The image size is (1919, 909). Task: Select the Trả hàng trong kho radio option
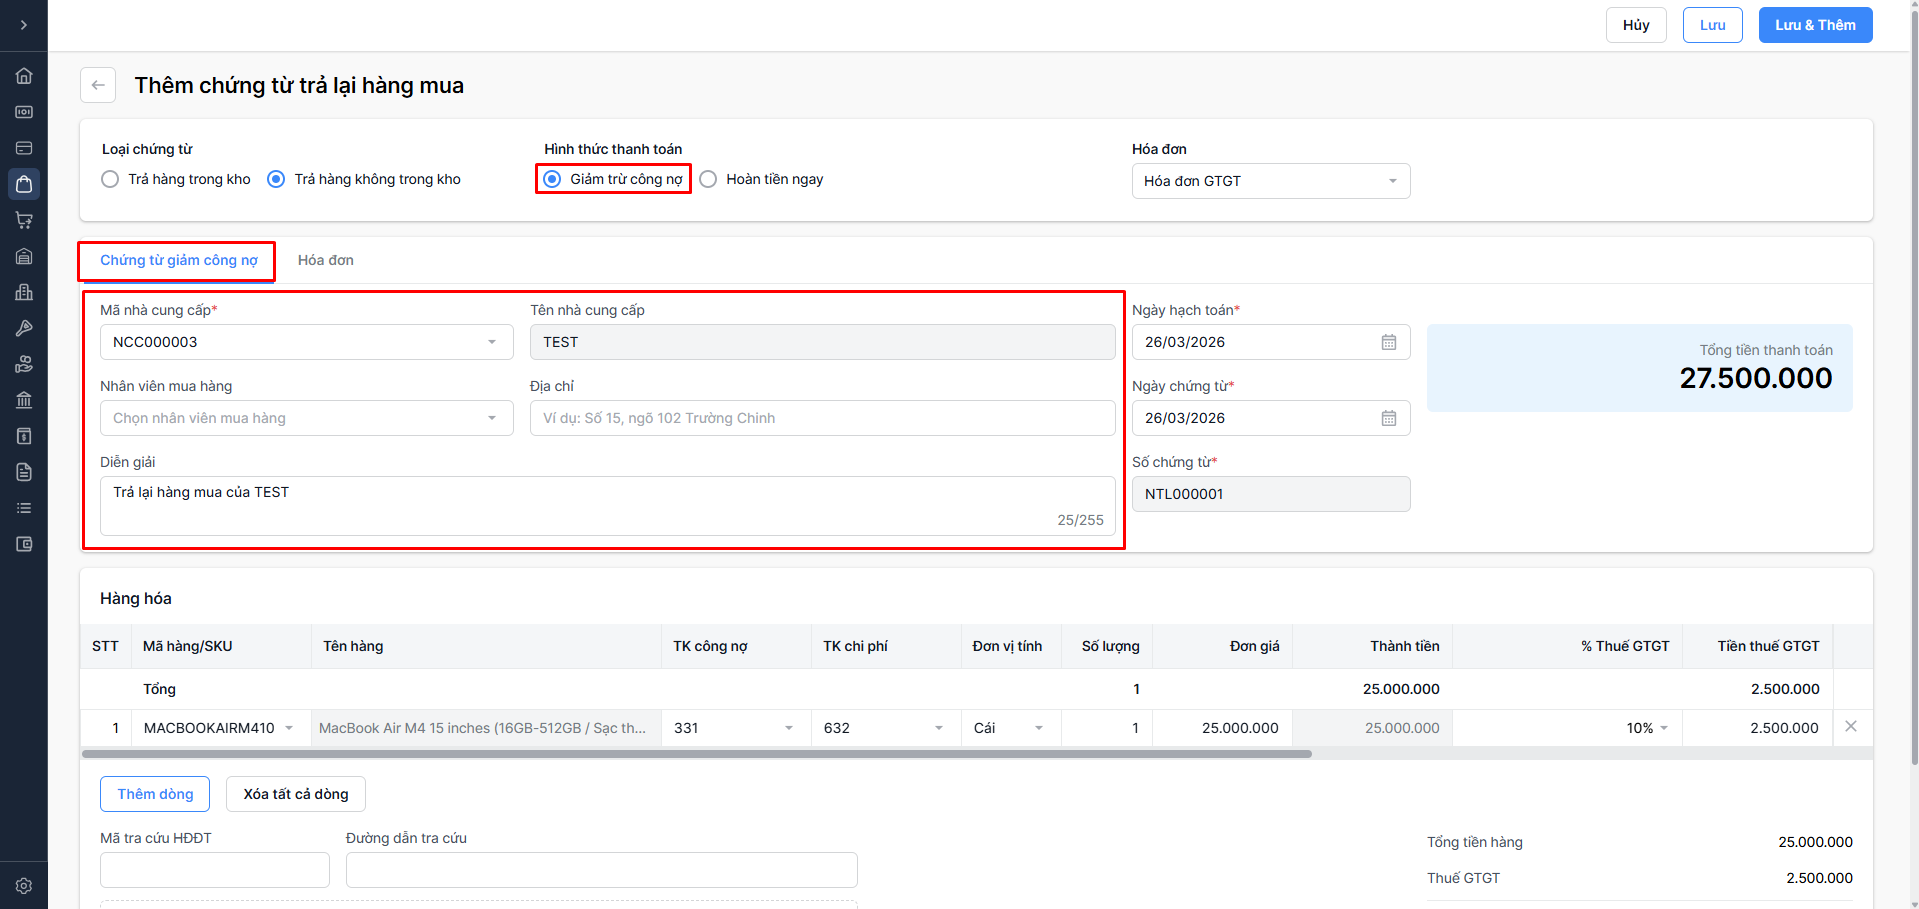(110, 179)
